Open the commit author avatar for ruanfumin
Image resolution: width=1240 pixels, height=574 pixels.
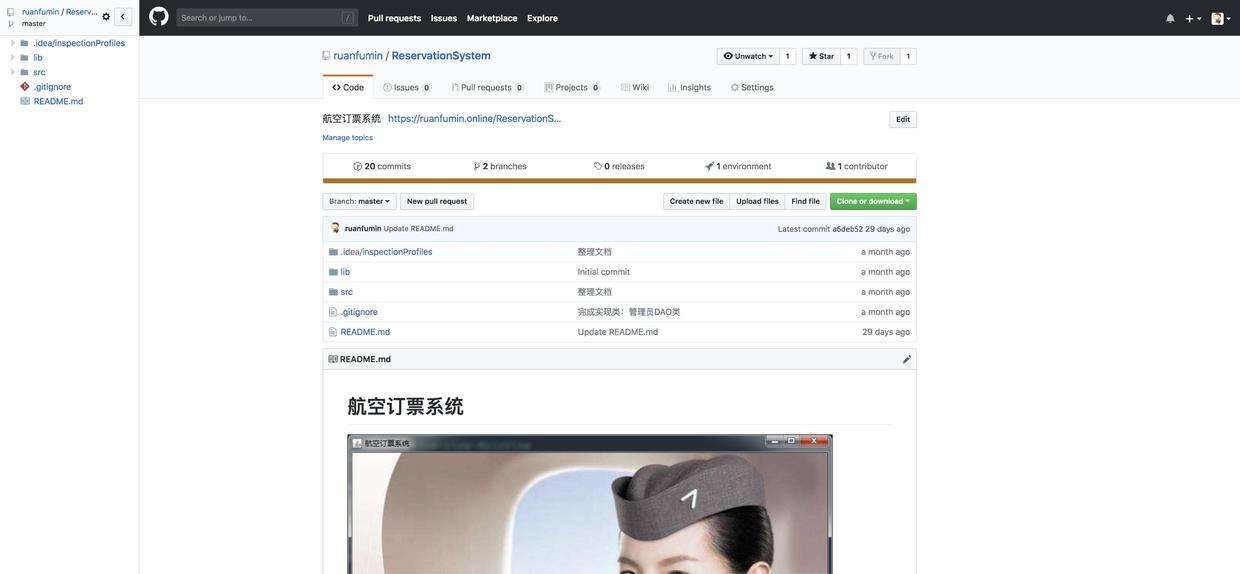coord(335,228)
